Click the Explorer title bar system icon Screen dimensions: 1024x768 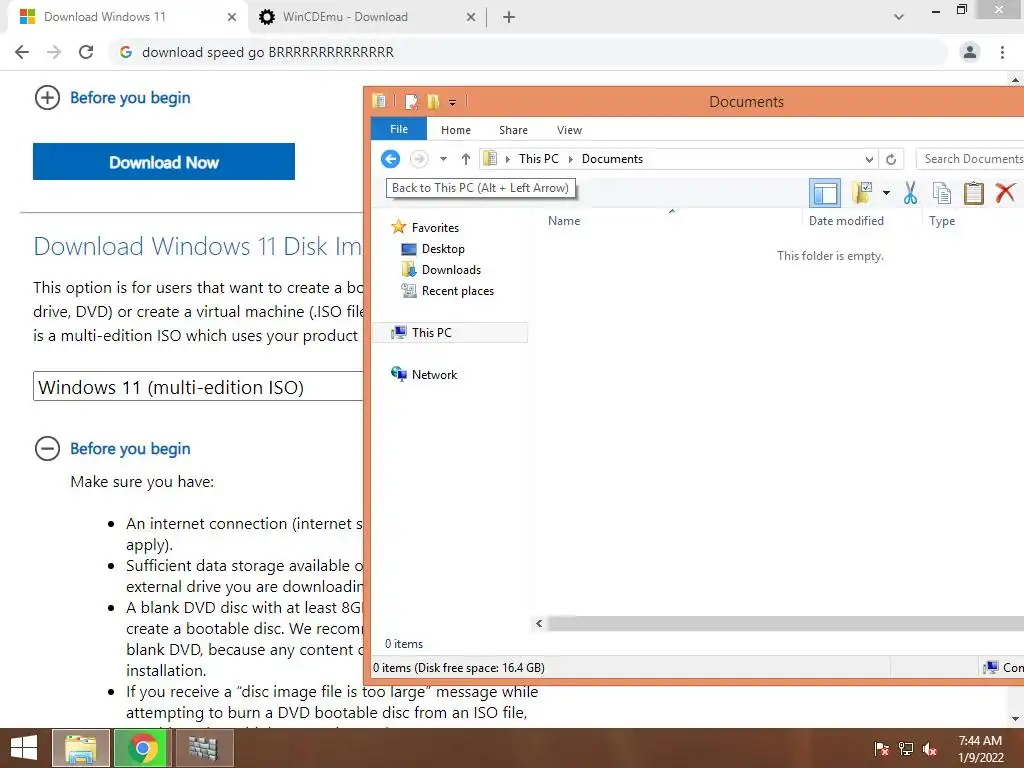379,101
